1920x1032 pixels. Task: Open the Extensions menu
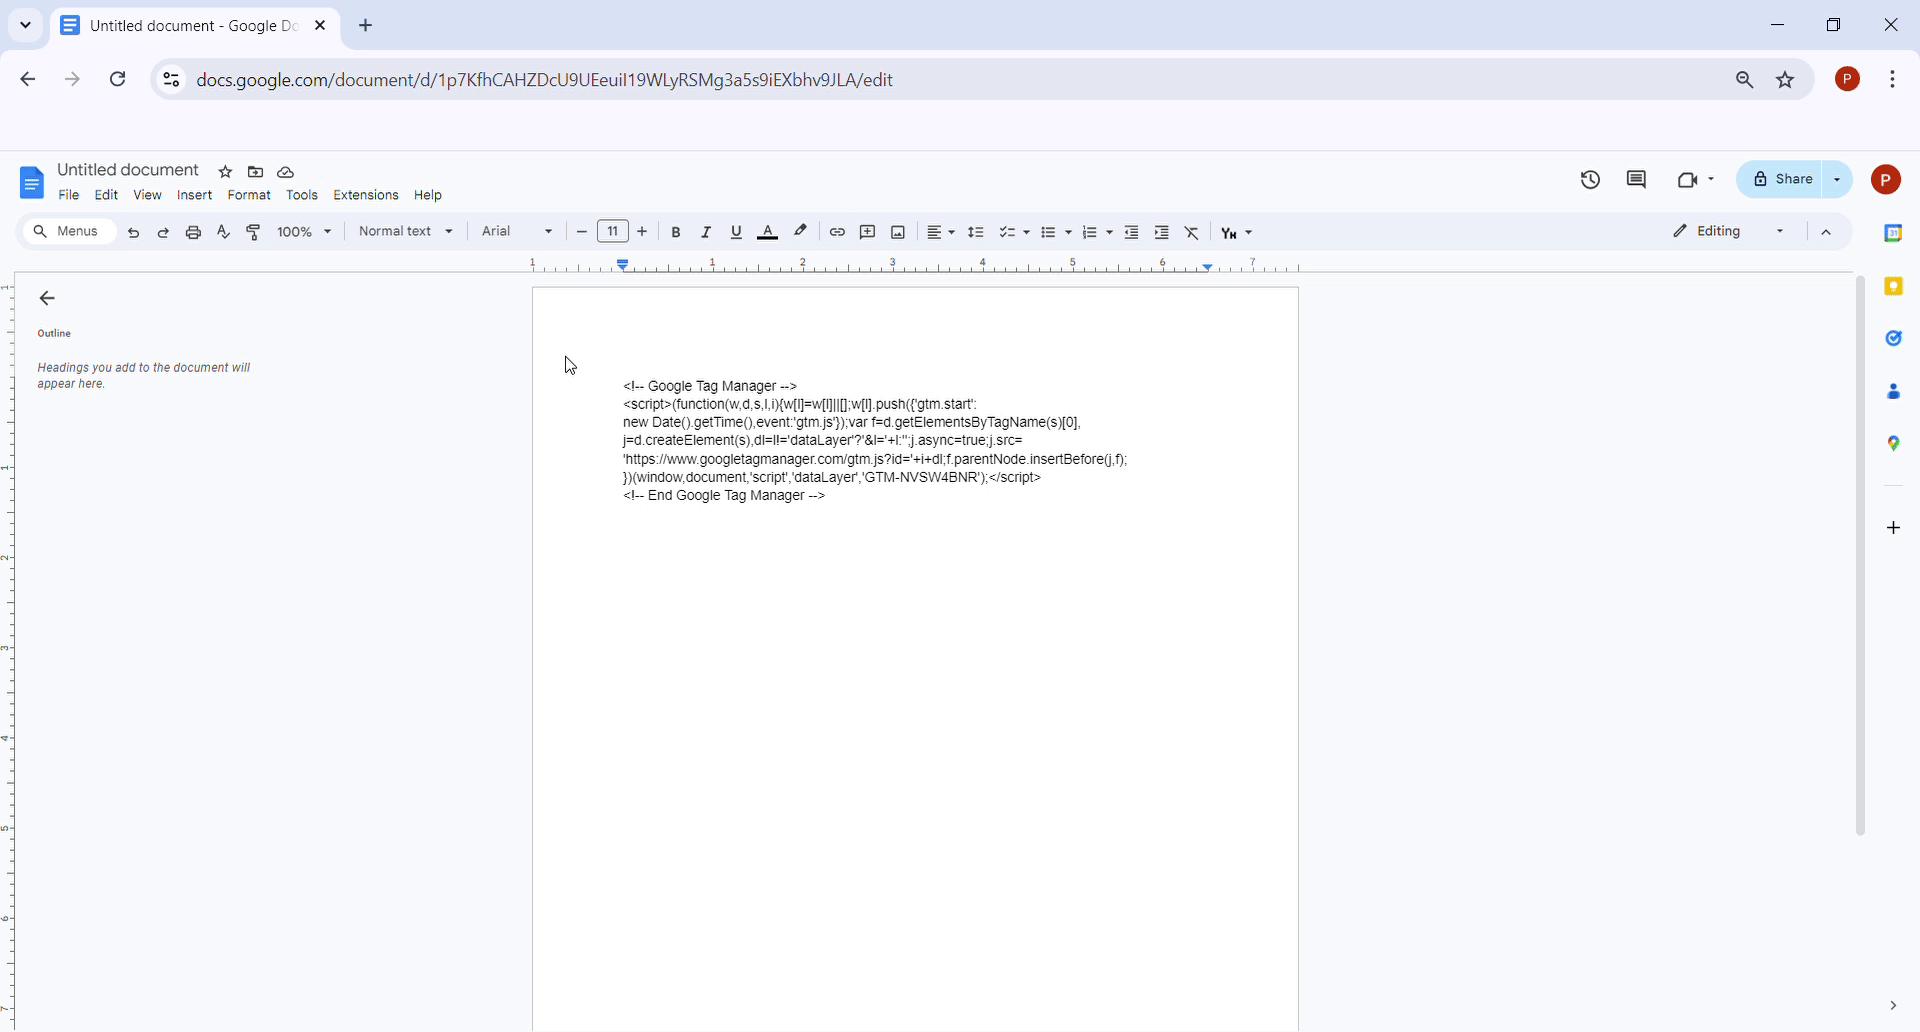[x=366, y=196]
